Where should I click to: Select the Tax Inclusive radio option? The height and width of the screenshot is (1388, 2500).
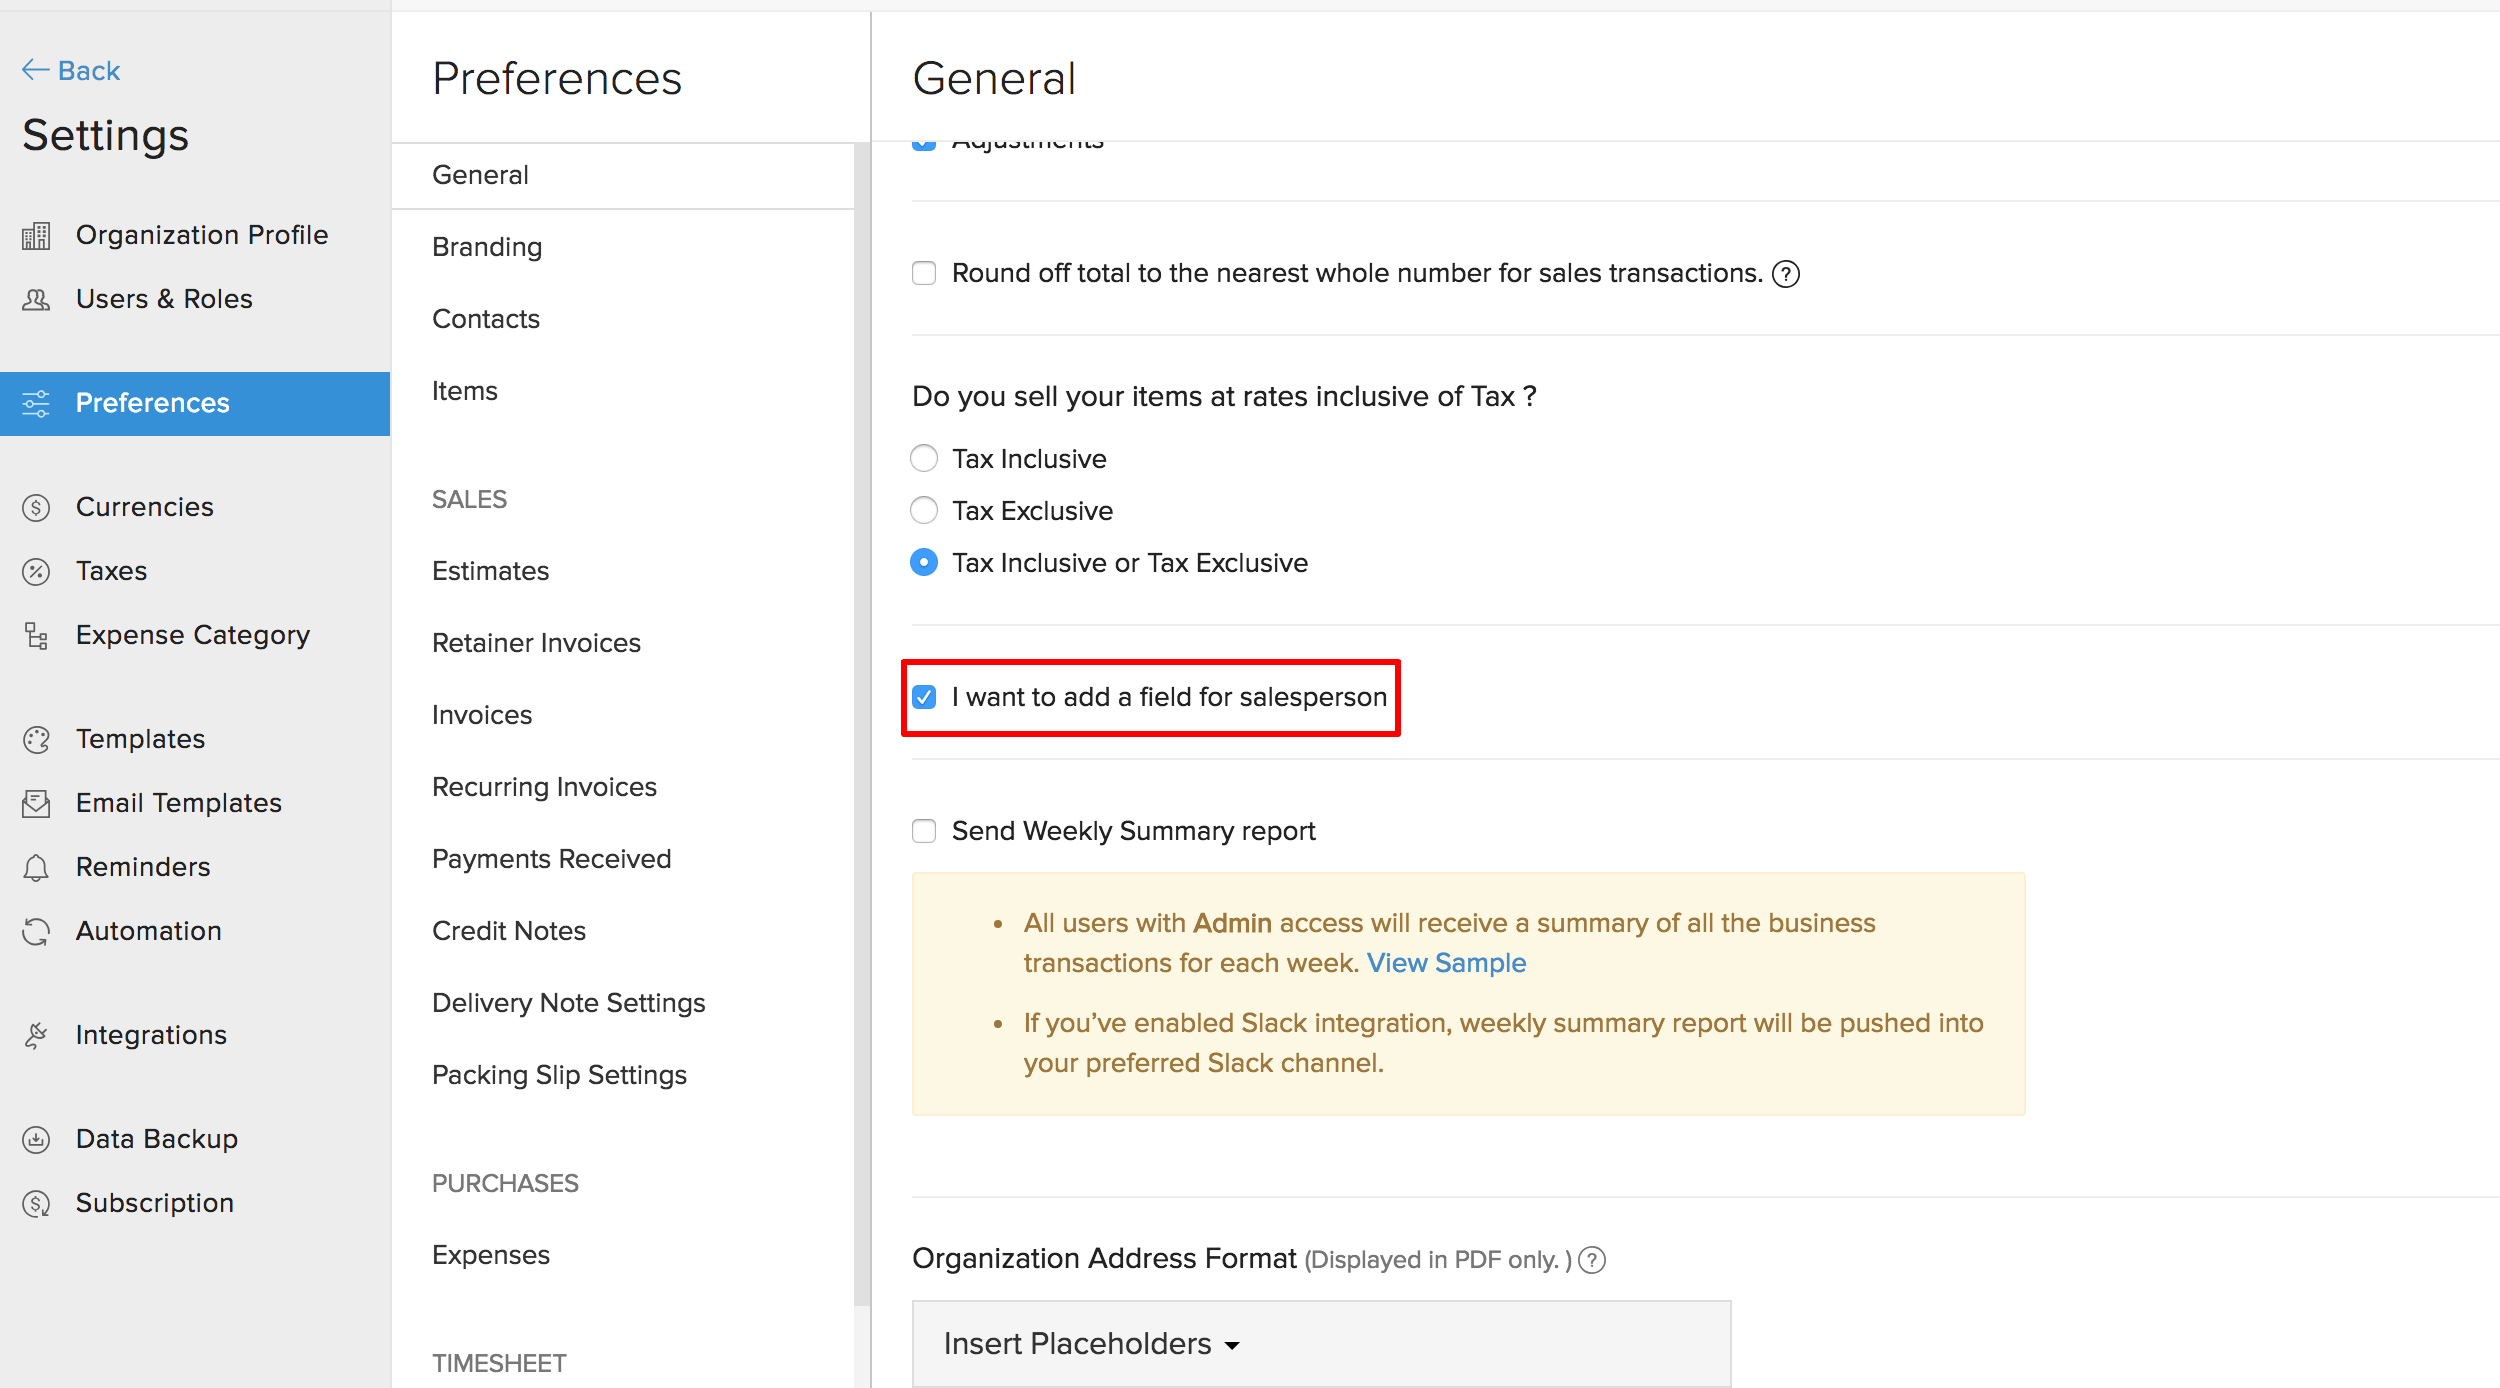pyautogui.click(x=924, y=459)
